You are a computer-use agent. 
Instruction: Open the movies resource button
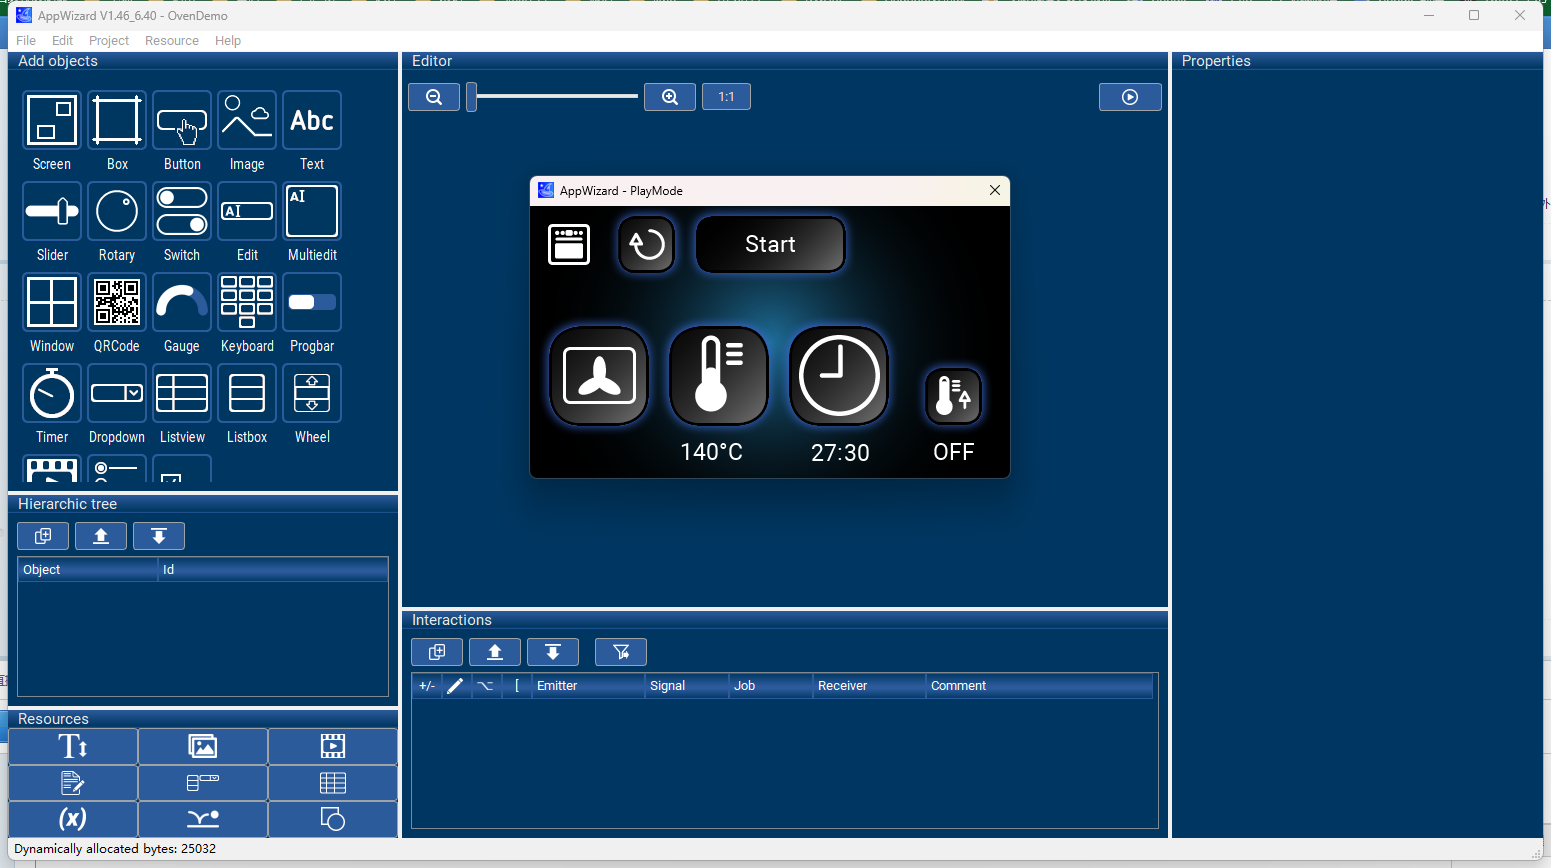(333, 747)
